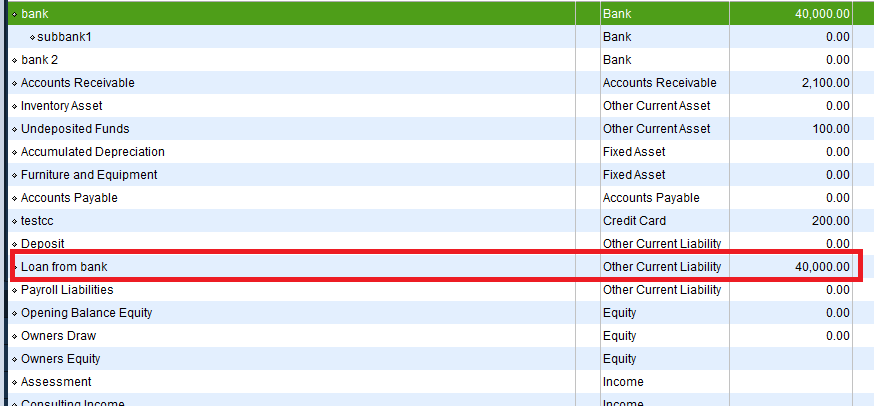Image resolution: width=874 pixels, height=406 pixels.
Task: Click the diamond marker beside Undeposited Funds
Action: click(14, 129)
